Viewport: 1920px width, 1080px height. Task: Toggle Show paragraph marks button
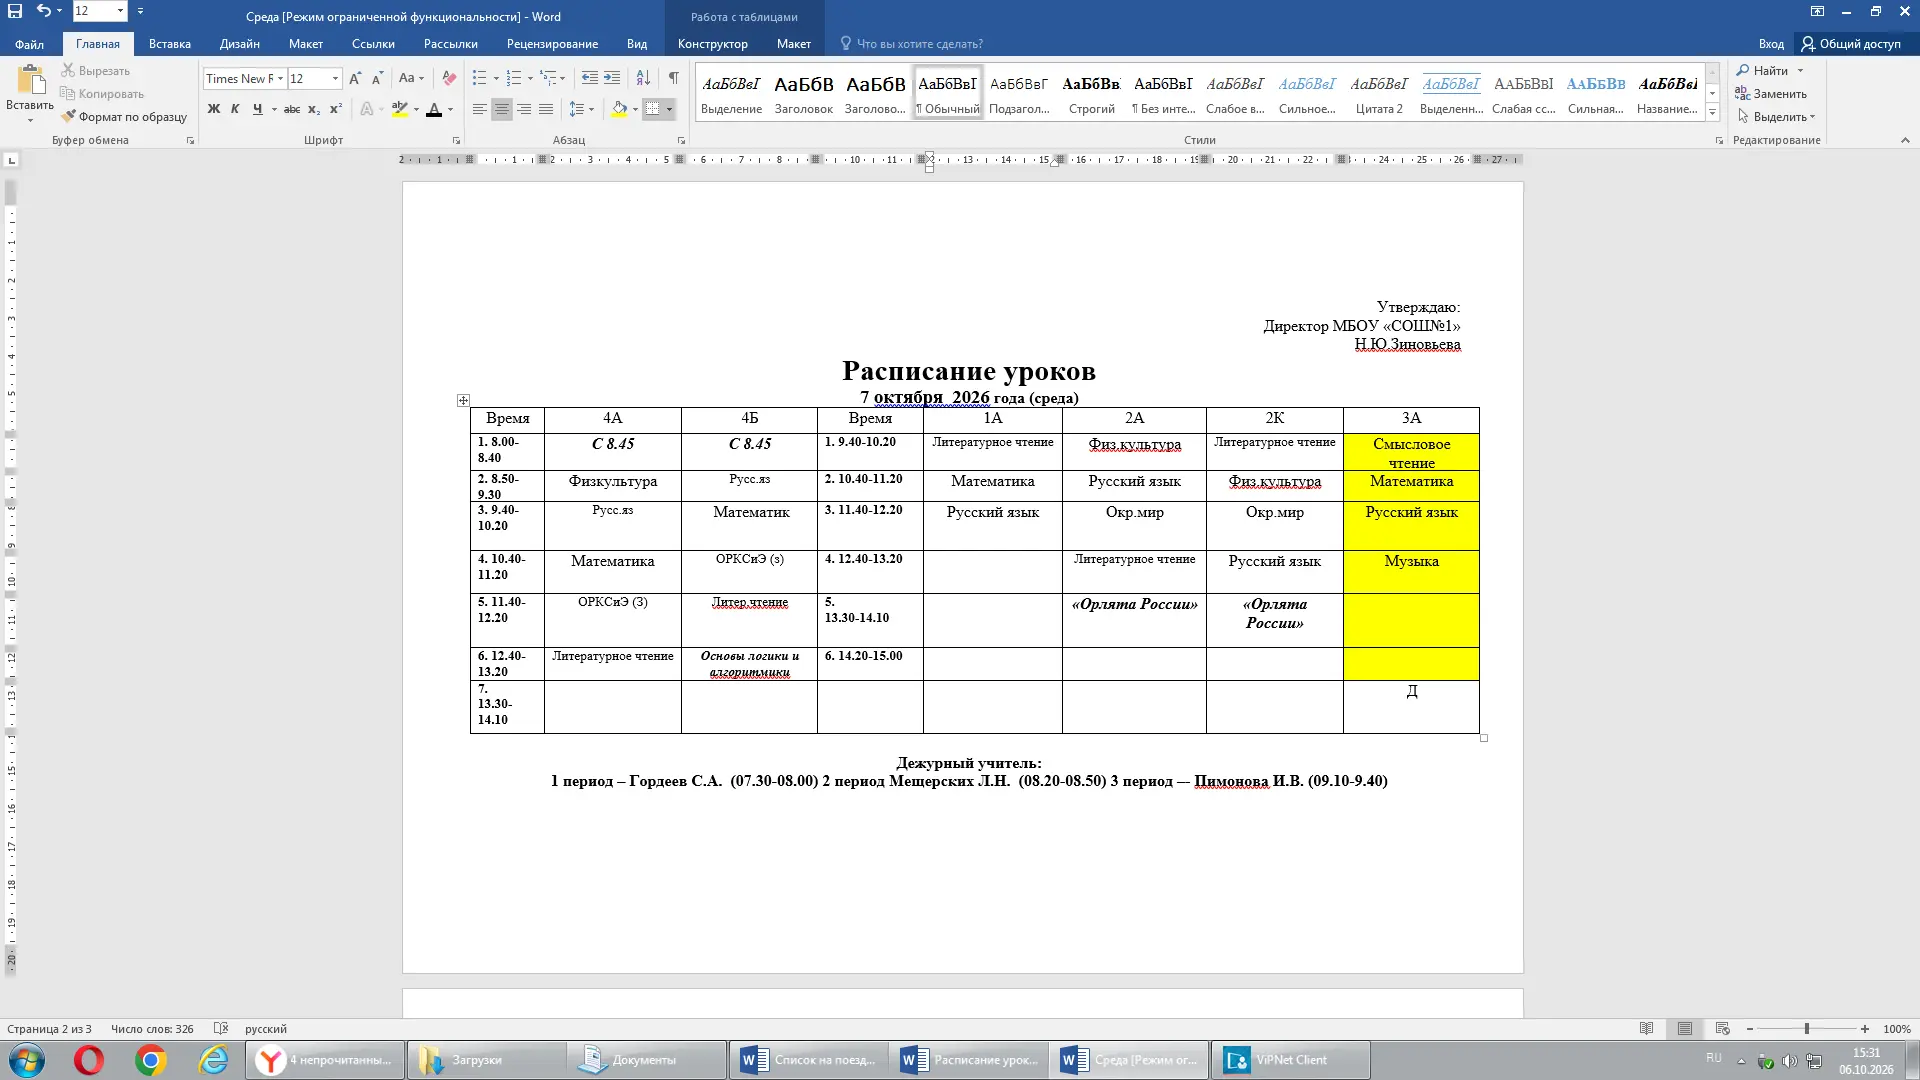(x=674, y=78)
